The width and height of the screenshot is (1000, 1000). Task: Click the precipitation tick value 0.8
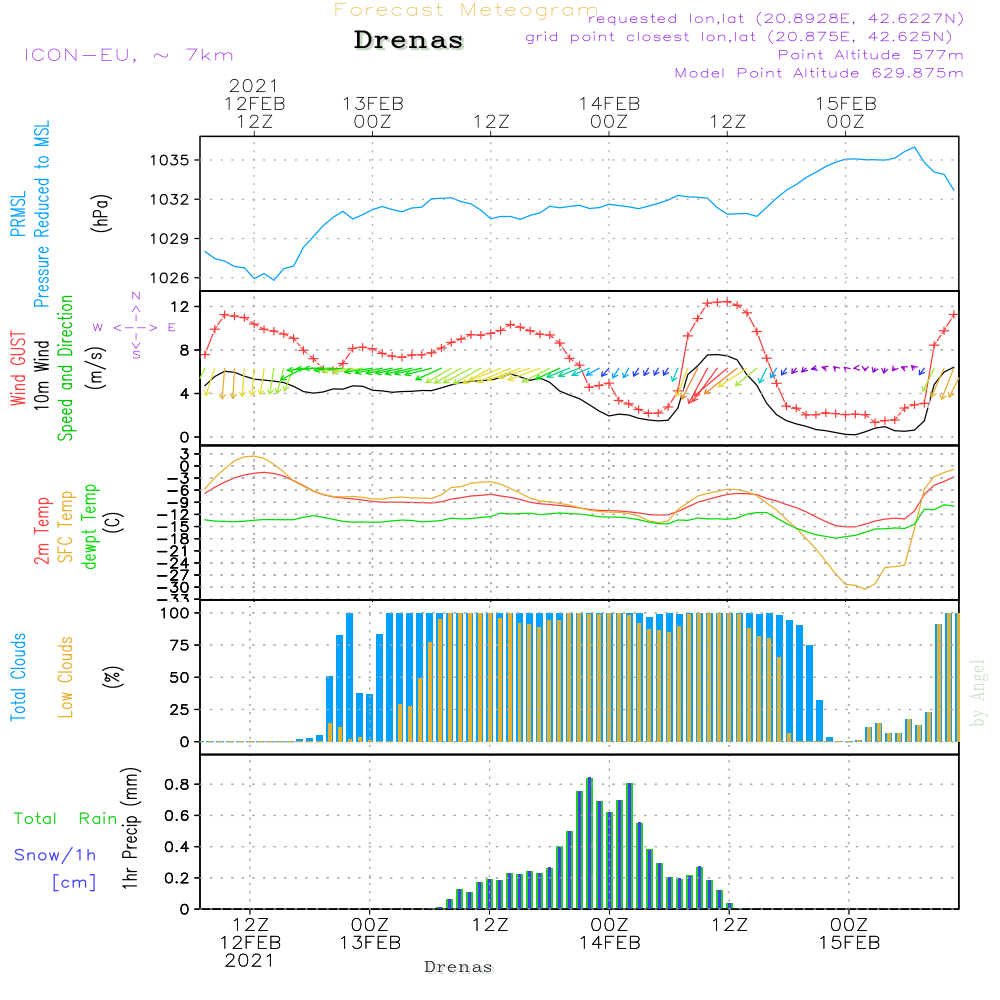point(177,784)
